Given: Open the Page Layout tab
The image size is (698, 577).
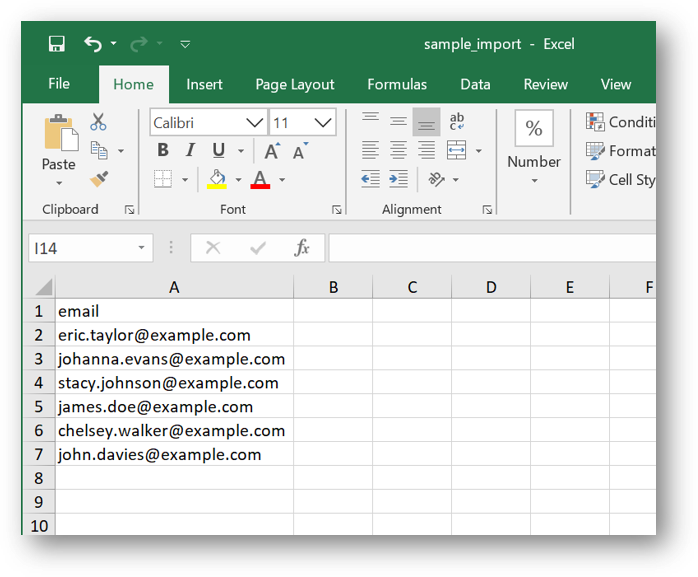Looking at the screenshot, I should tap(295, 84).
